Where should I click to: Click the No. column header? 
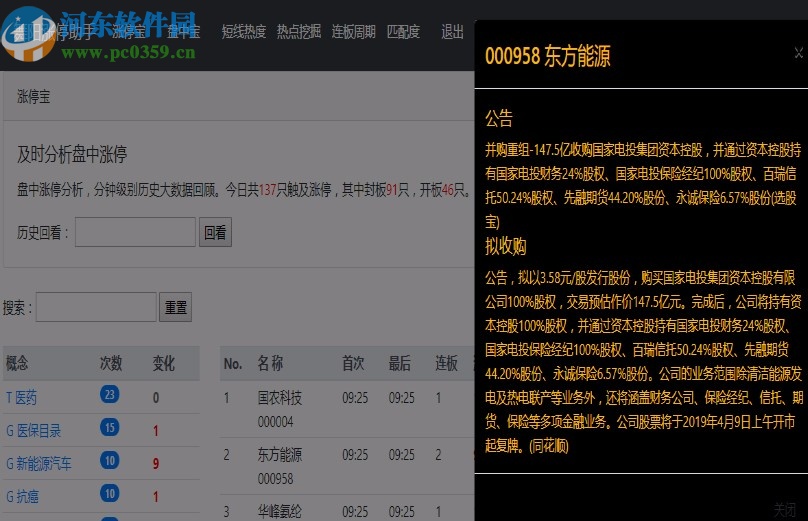pyautogui.click(x=233, y=364)
